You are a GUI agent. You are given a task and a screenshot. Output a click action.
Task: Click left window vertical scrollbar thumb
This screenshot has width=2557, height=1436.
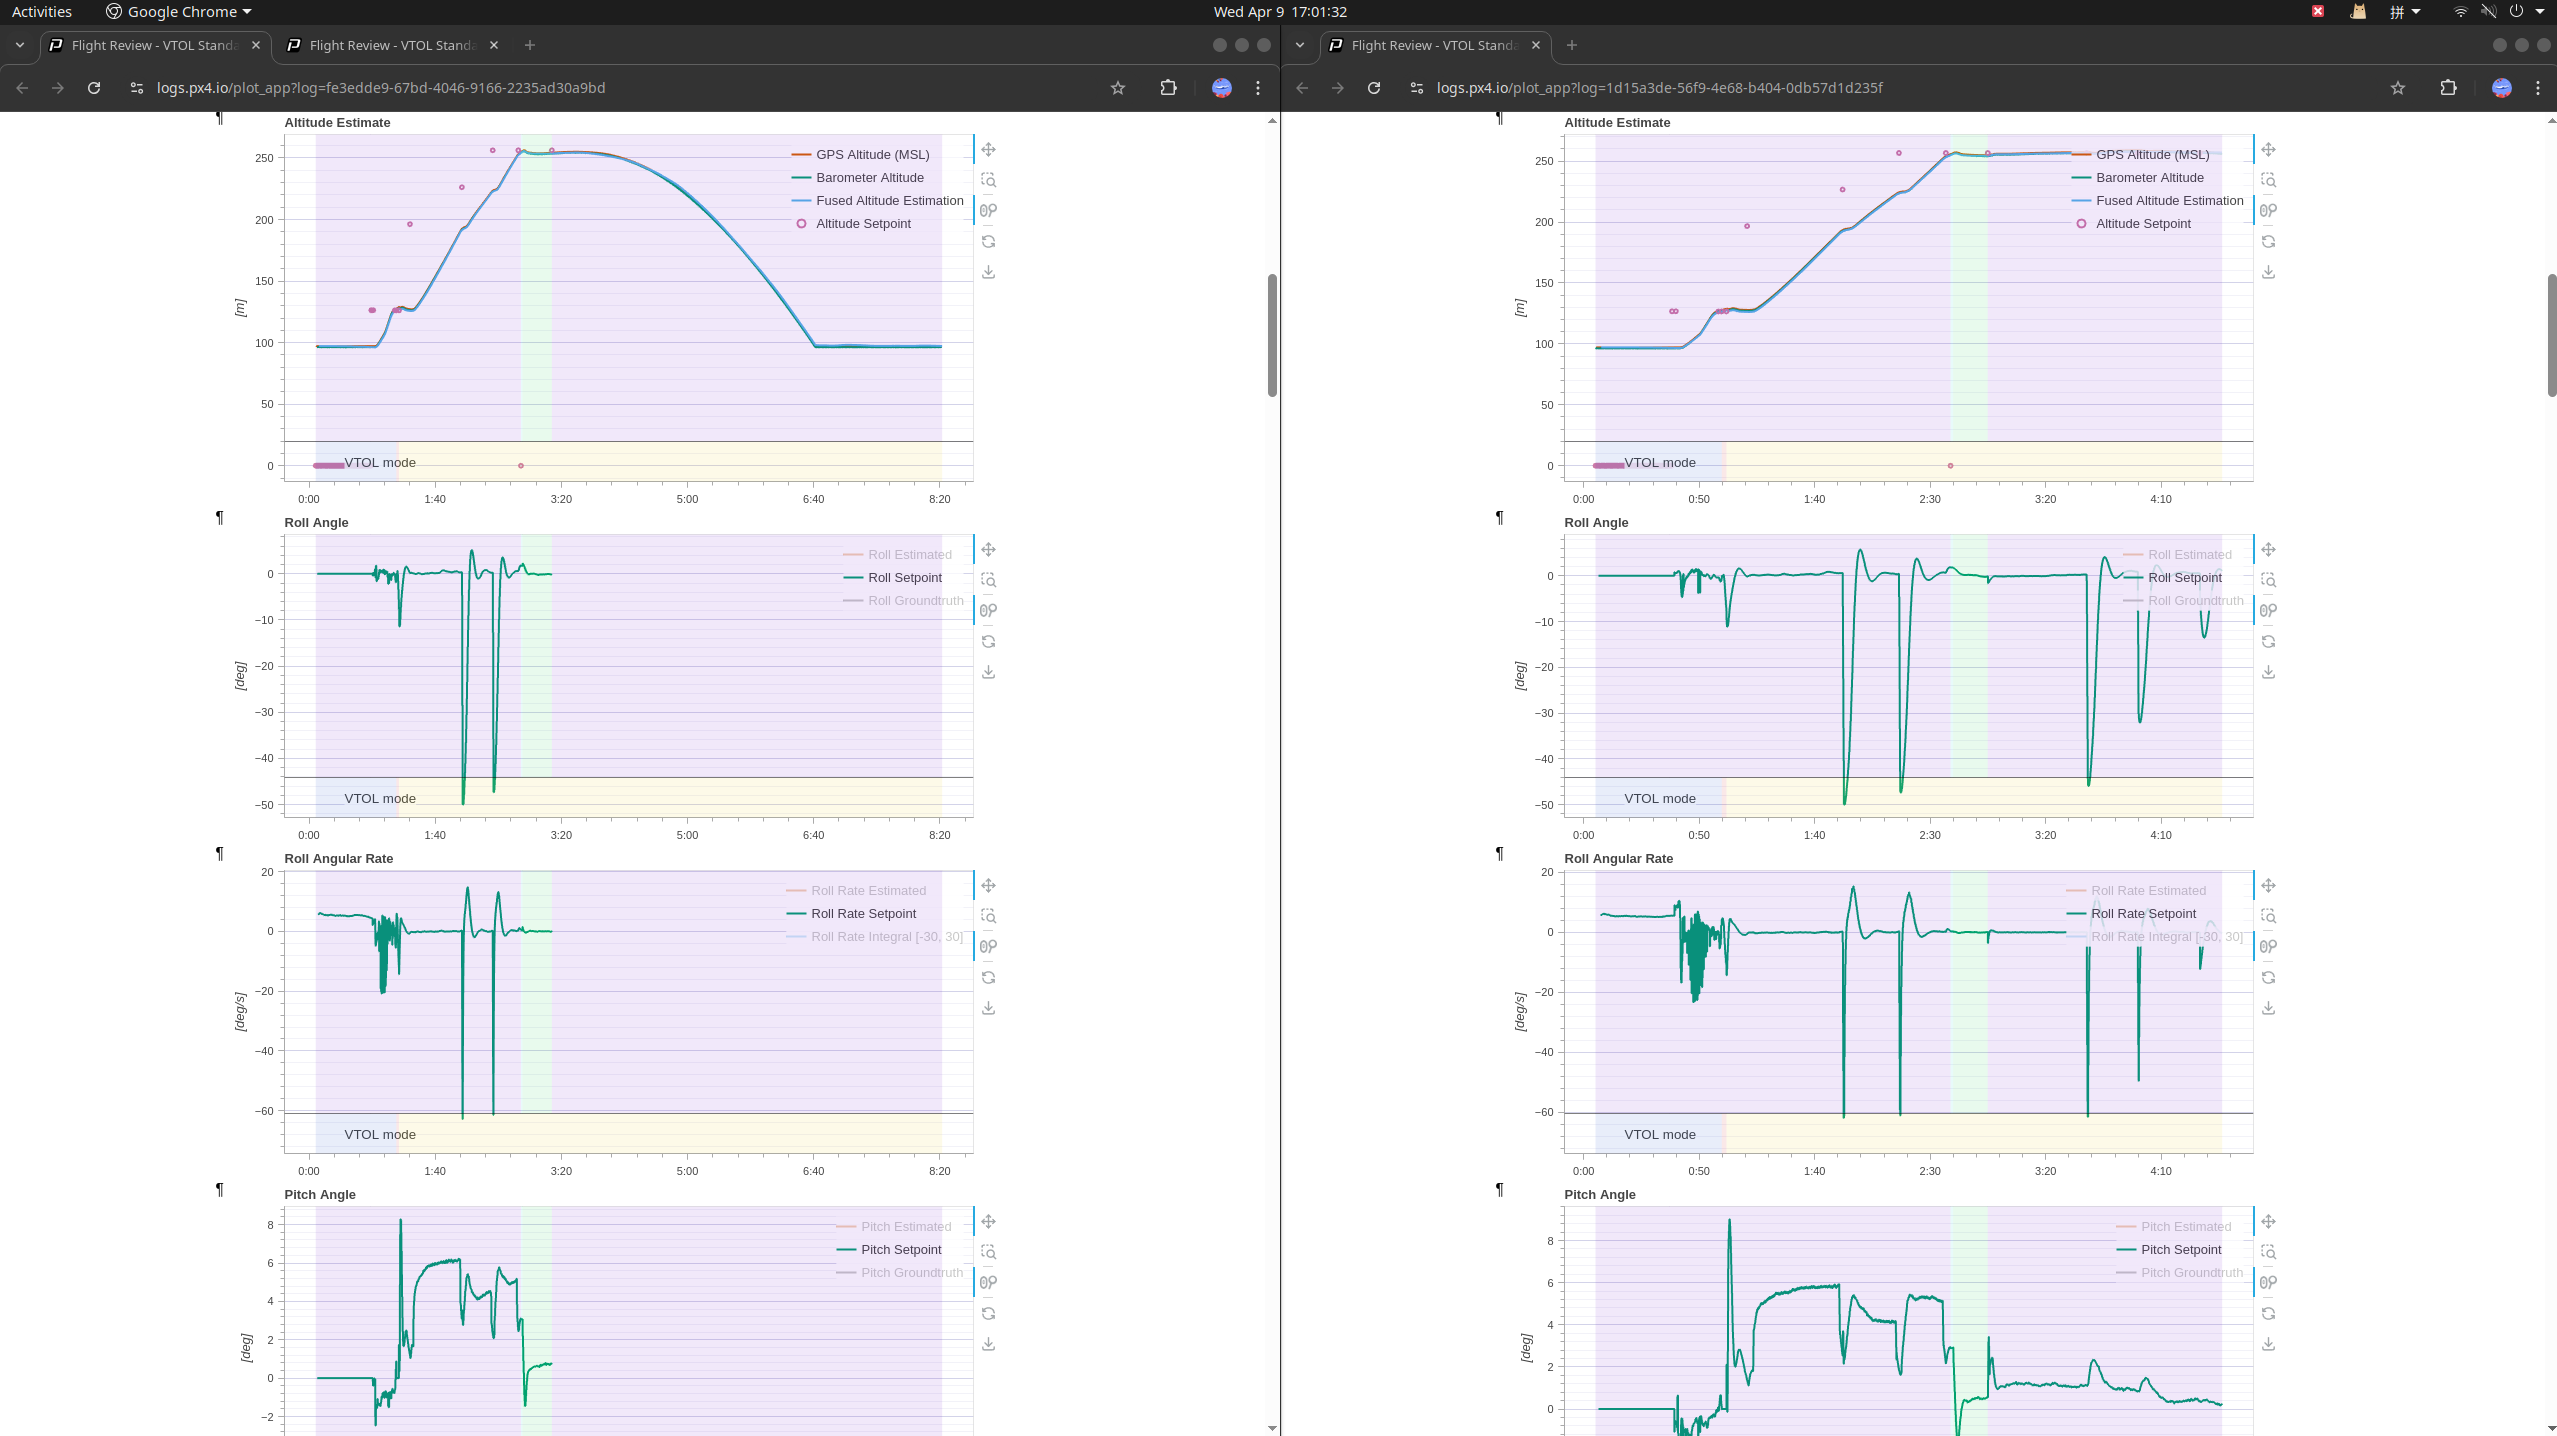pyautogui.click(x=1272, y=335)
